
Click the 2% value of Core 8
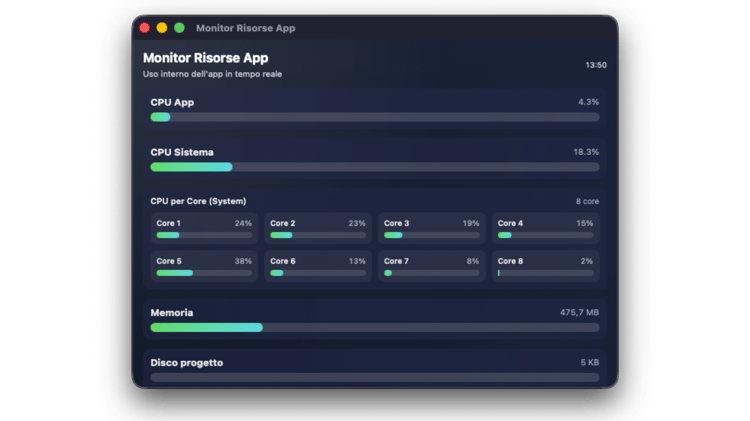pos(586,261)
